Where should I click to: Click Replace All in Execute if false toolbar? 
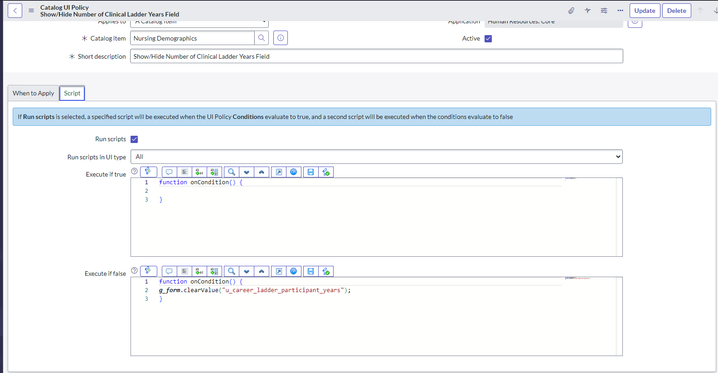pos(214,271)
